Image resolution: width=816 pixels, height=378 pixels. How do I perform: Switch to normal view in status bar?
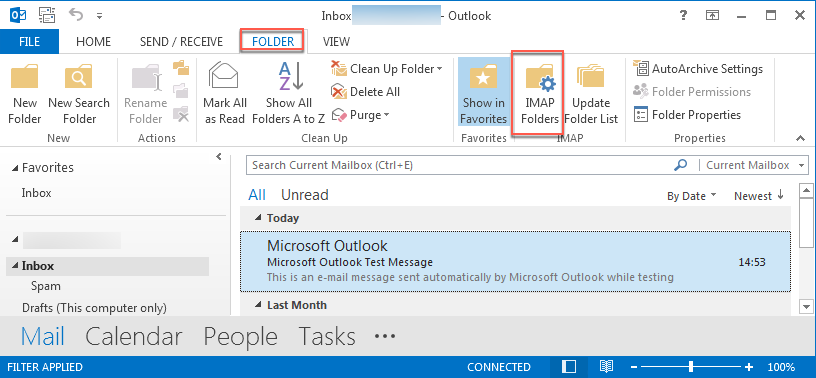[x=569, y=367]
